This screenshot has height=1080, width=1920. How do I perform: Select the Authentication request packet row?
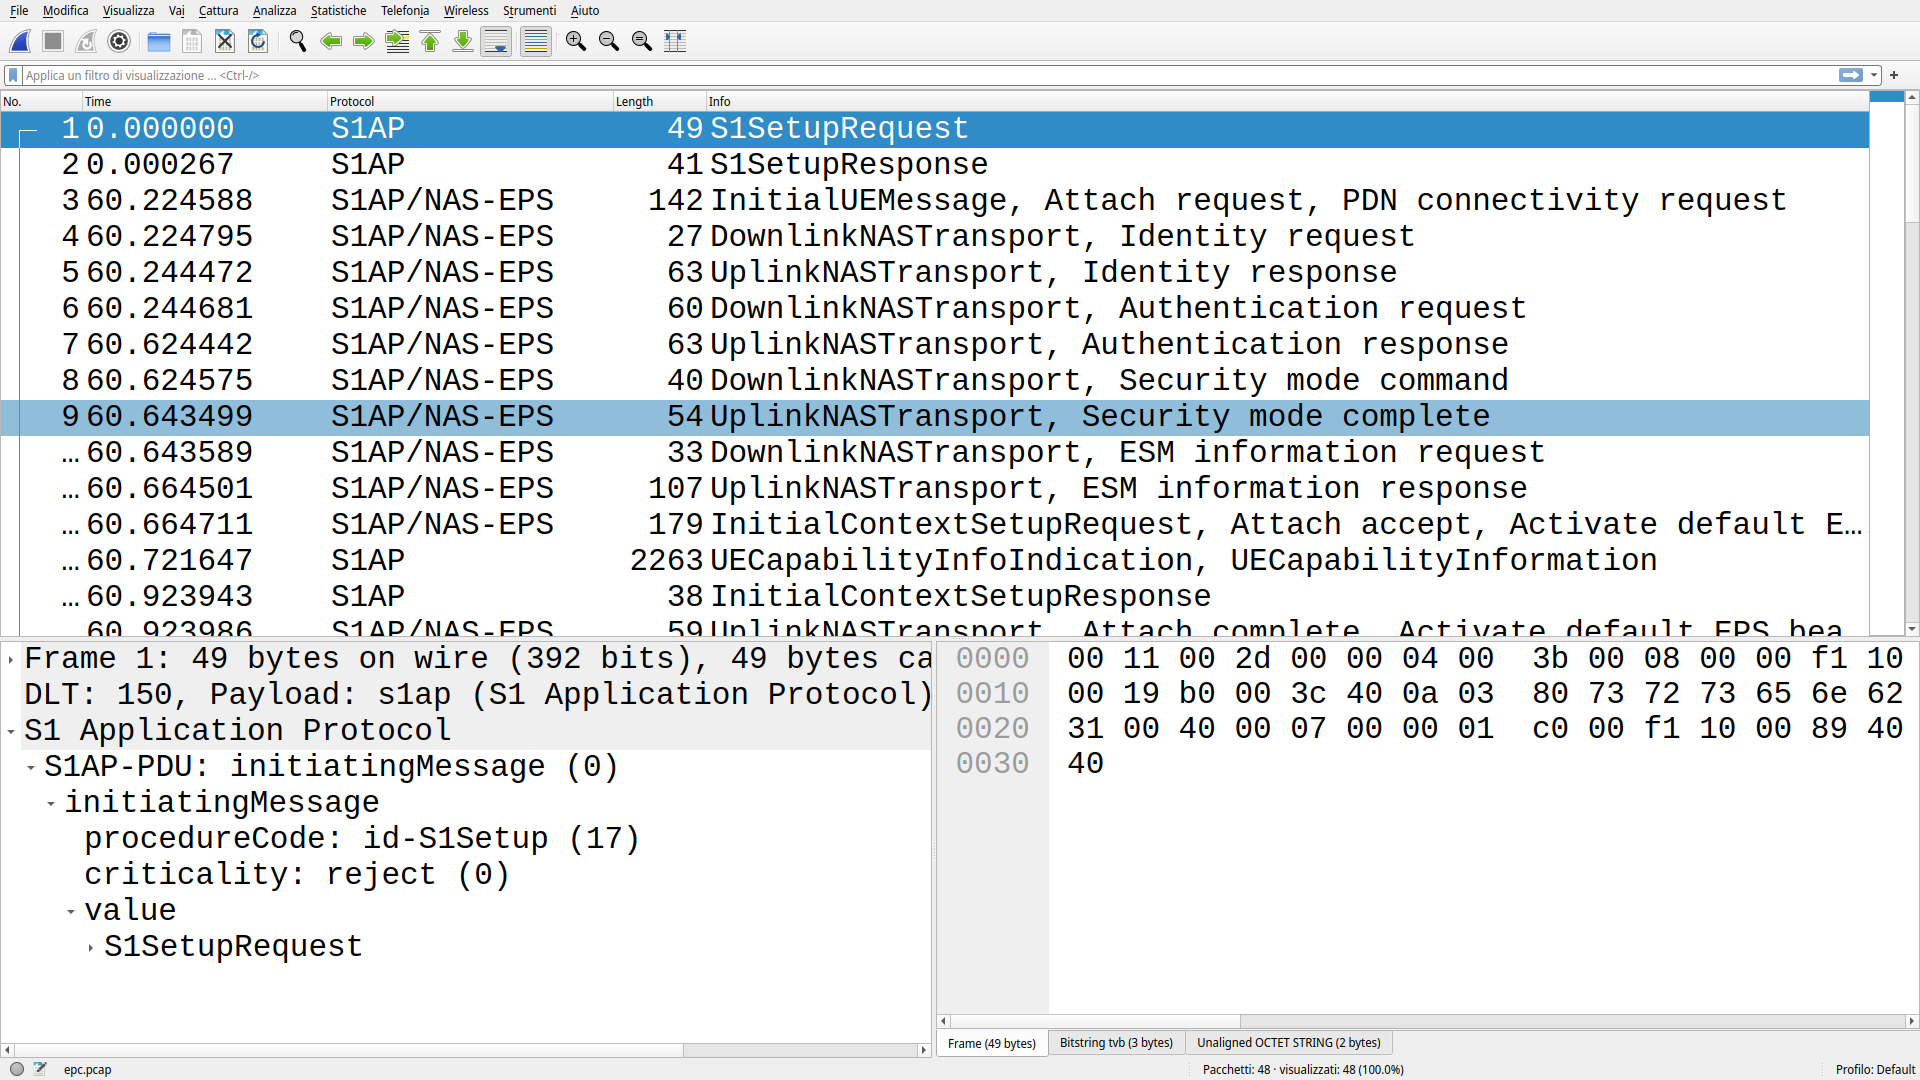[x=934, y=308]
